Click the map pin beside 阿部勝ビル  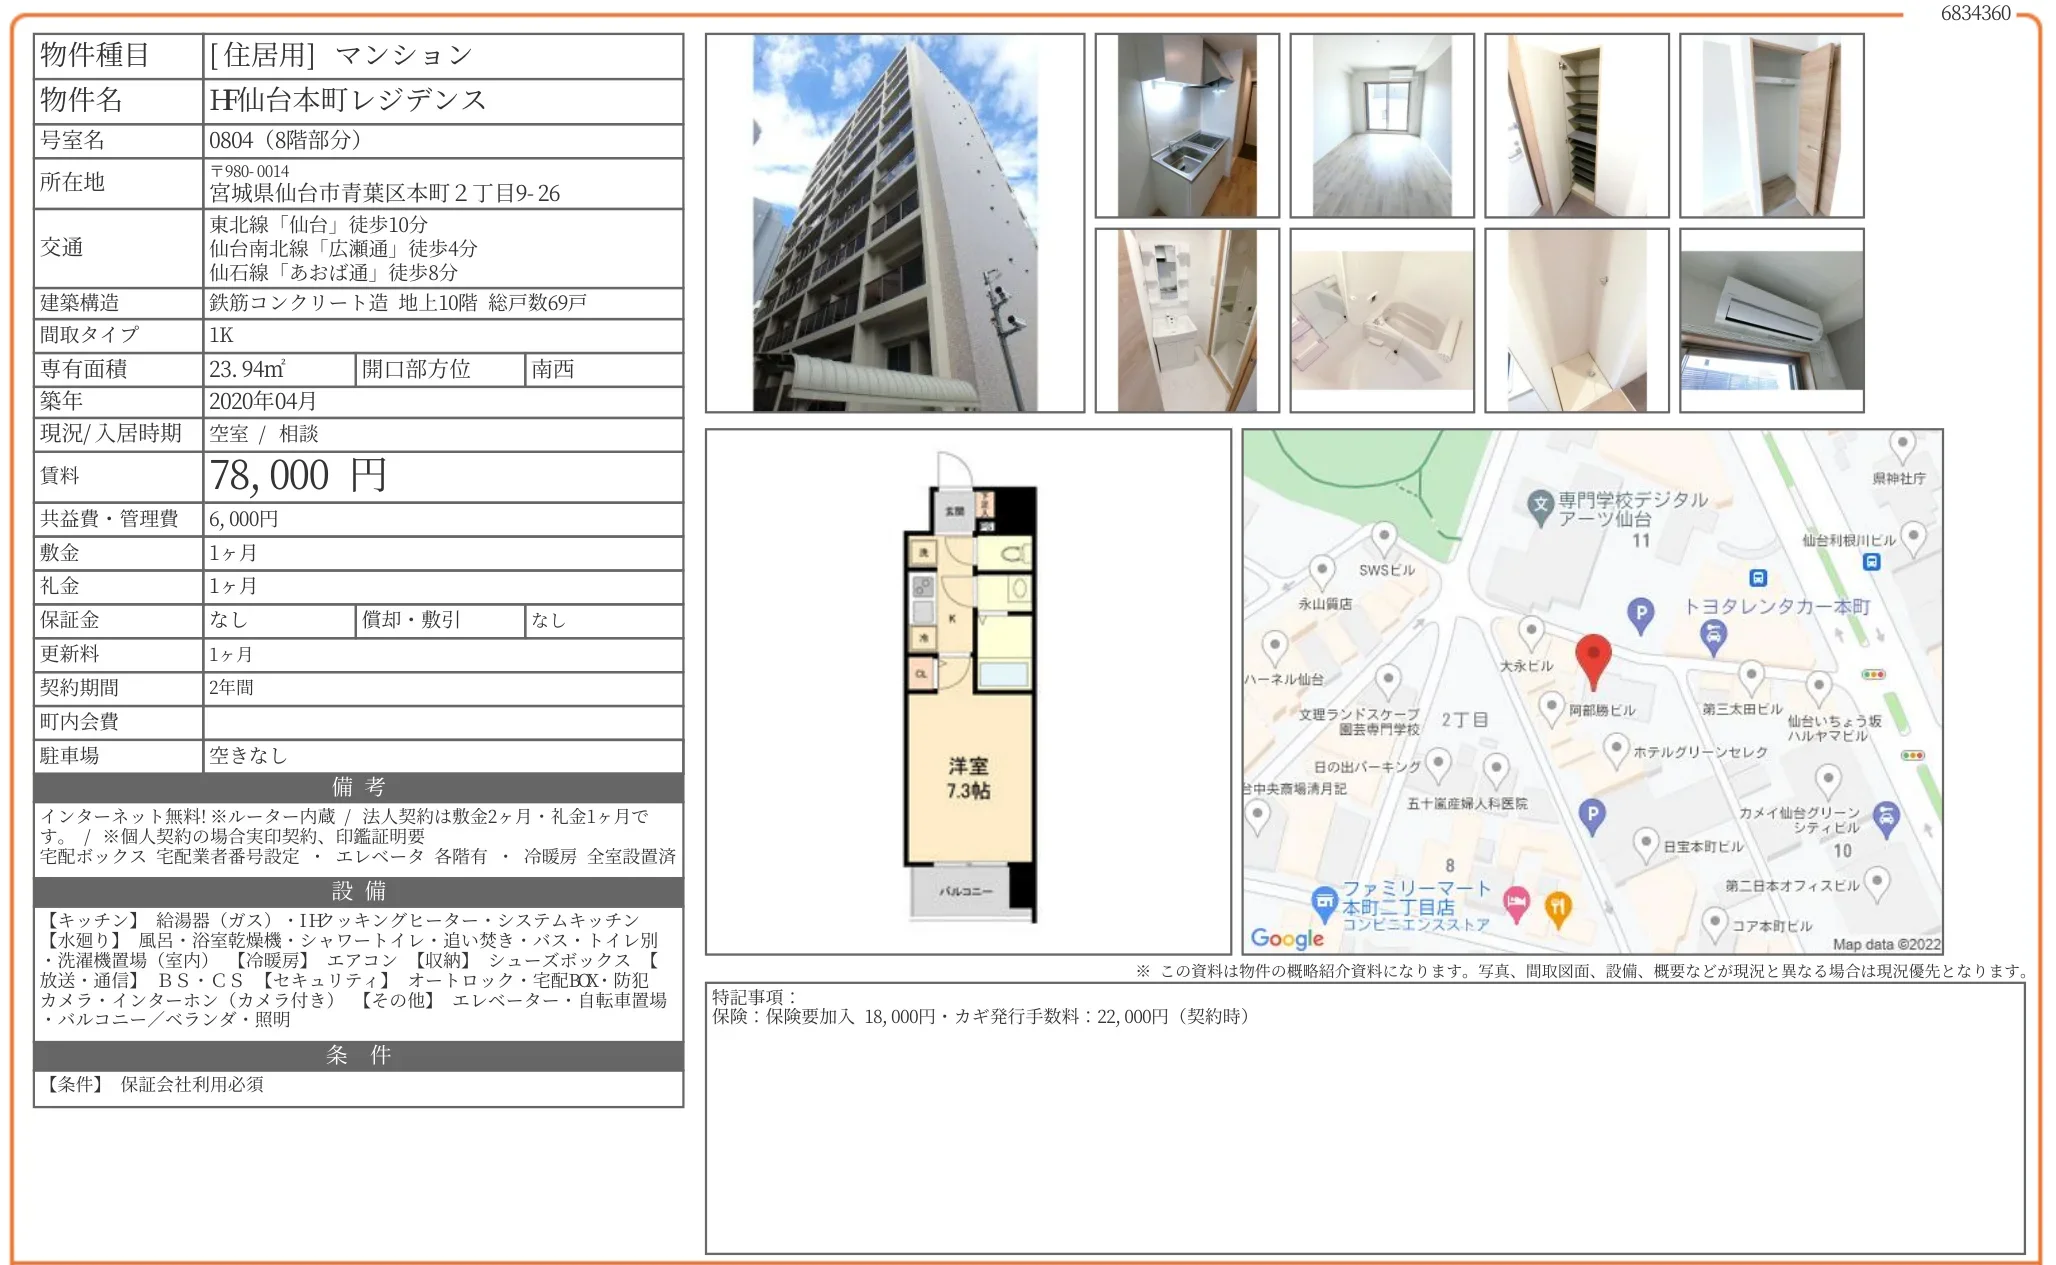(x=1551, y=709)
